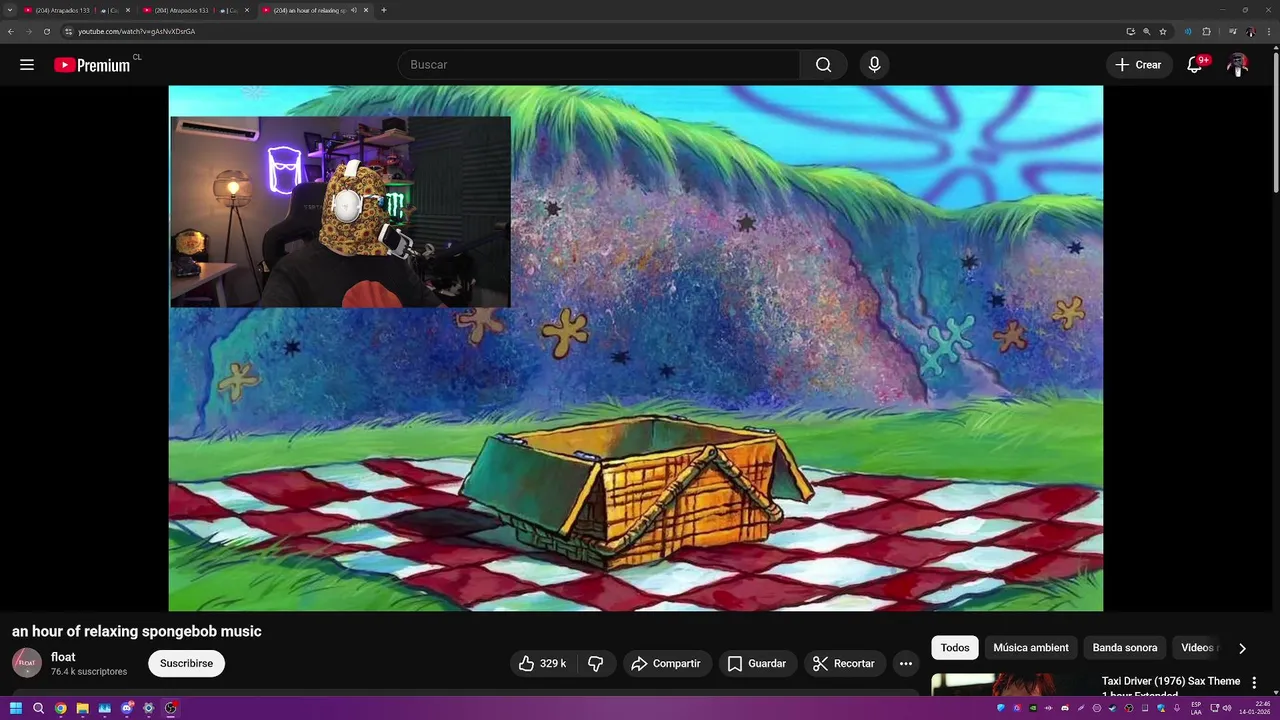
Task: Select the Banda sonora chip
Action: pos(1125,648)
